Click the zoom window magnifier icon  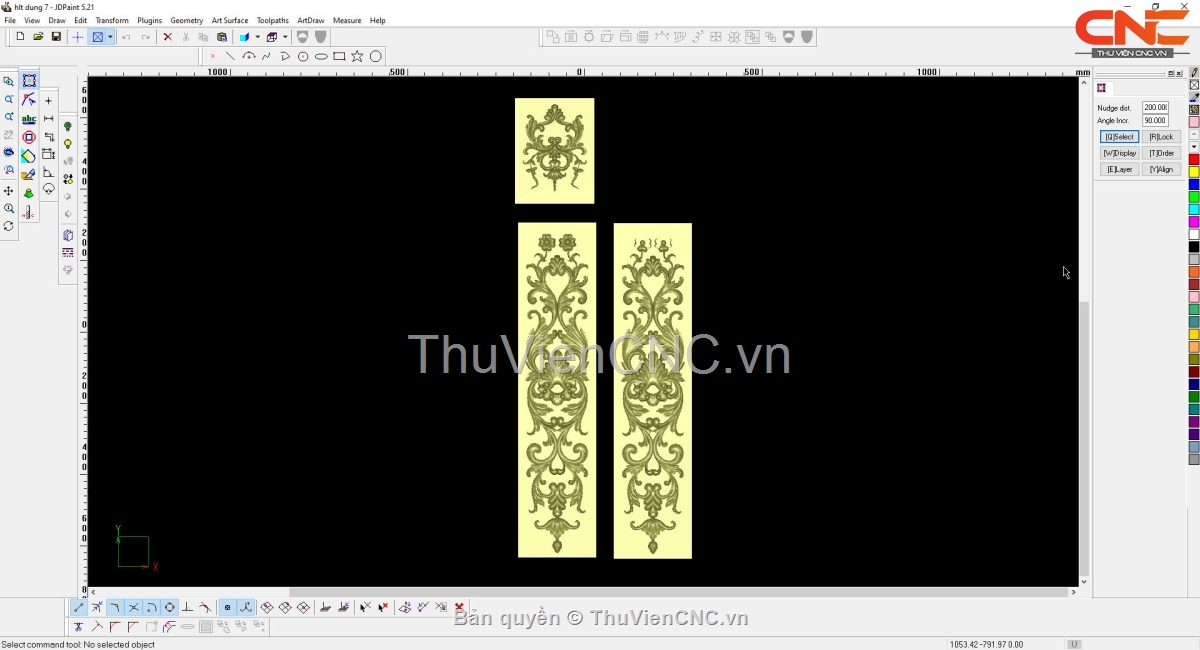9,82
